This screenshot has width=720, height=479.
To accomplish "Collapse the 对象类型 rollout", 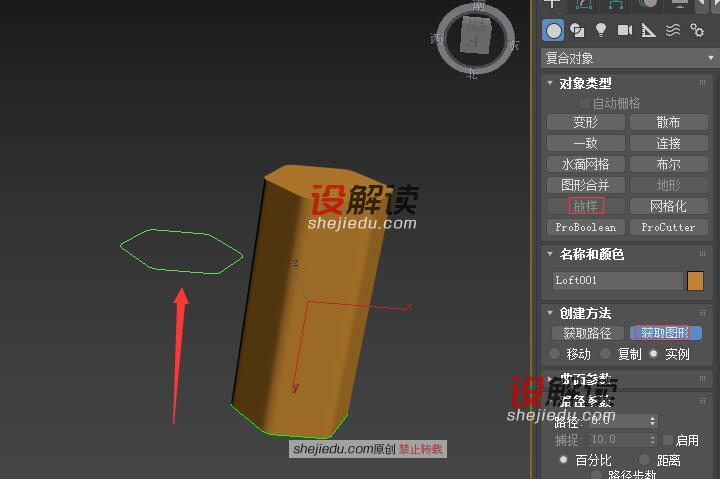I will pos(550,83).
